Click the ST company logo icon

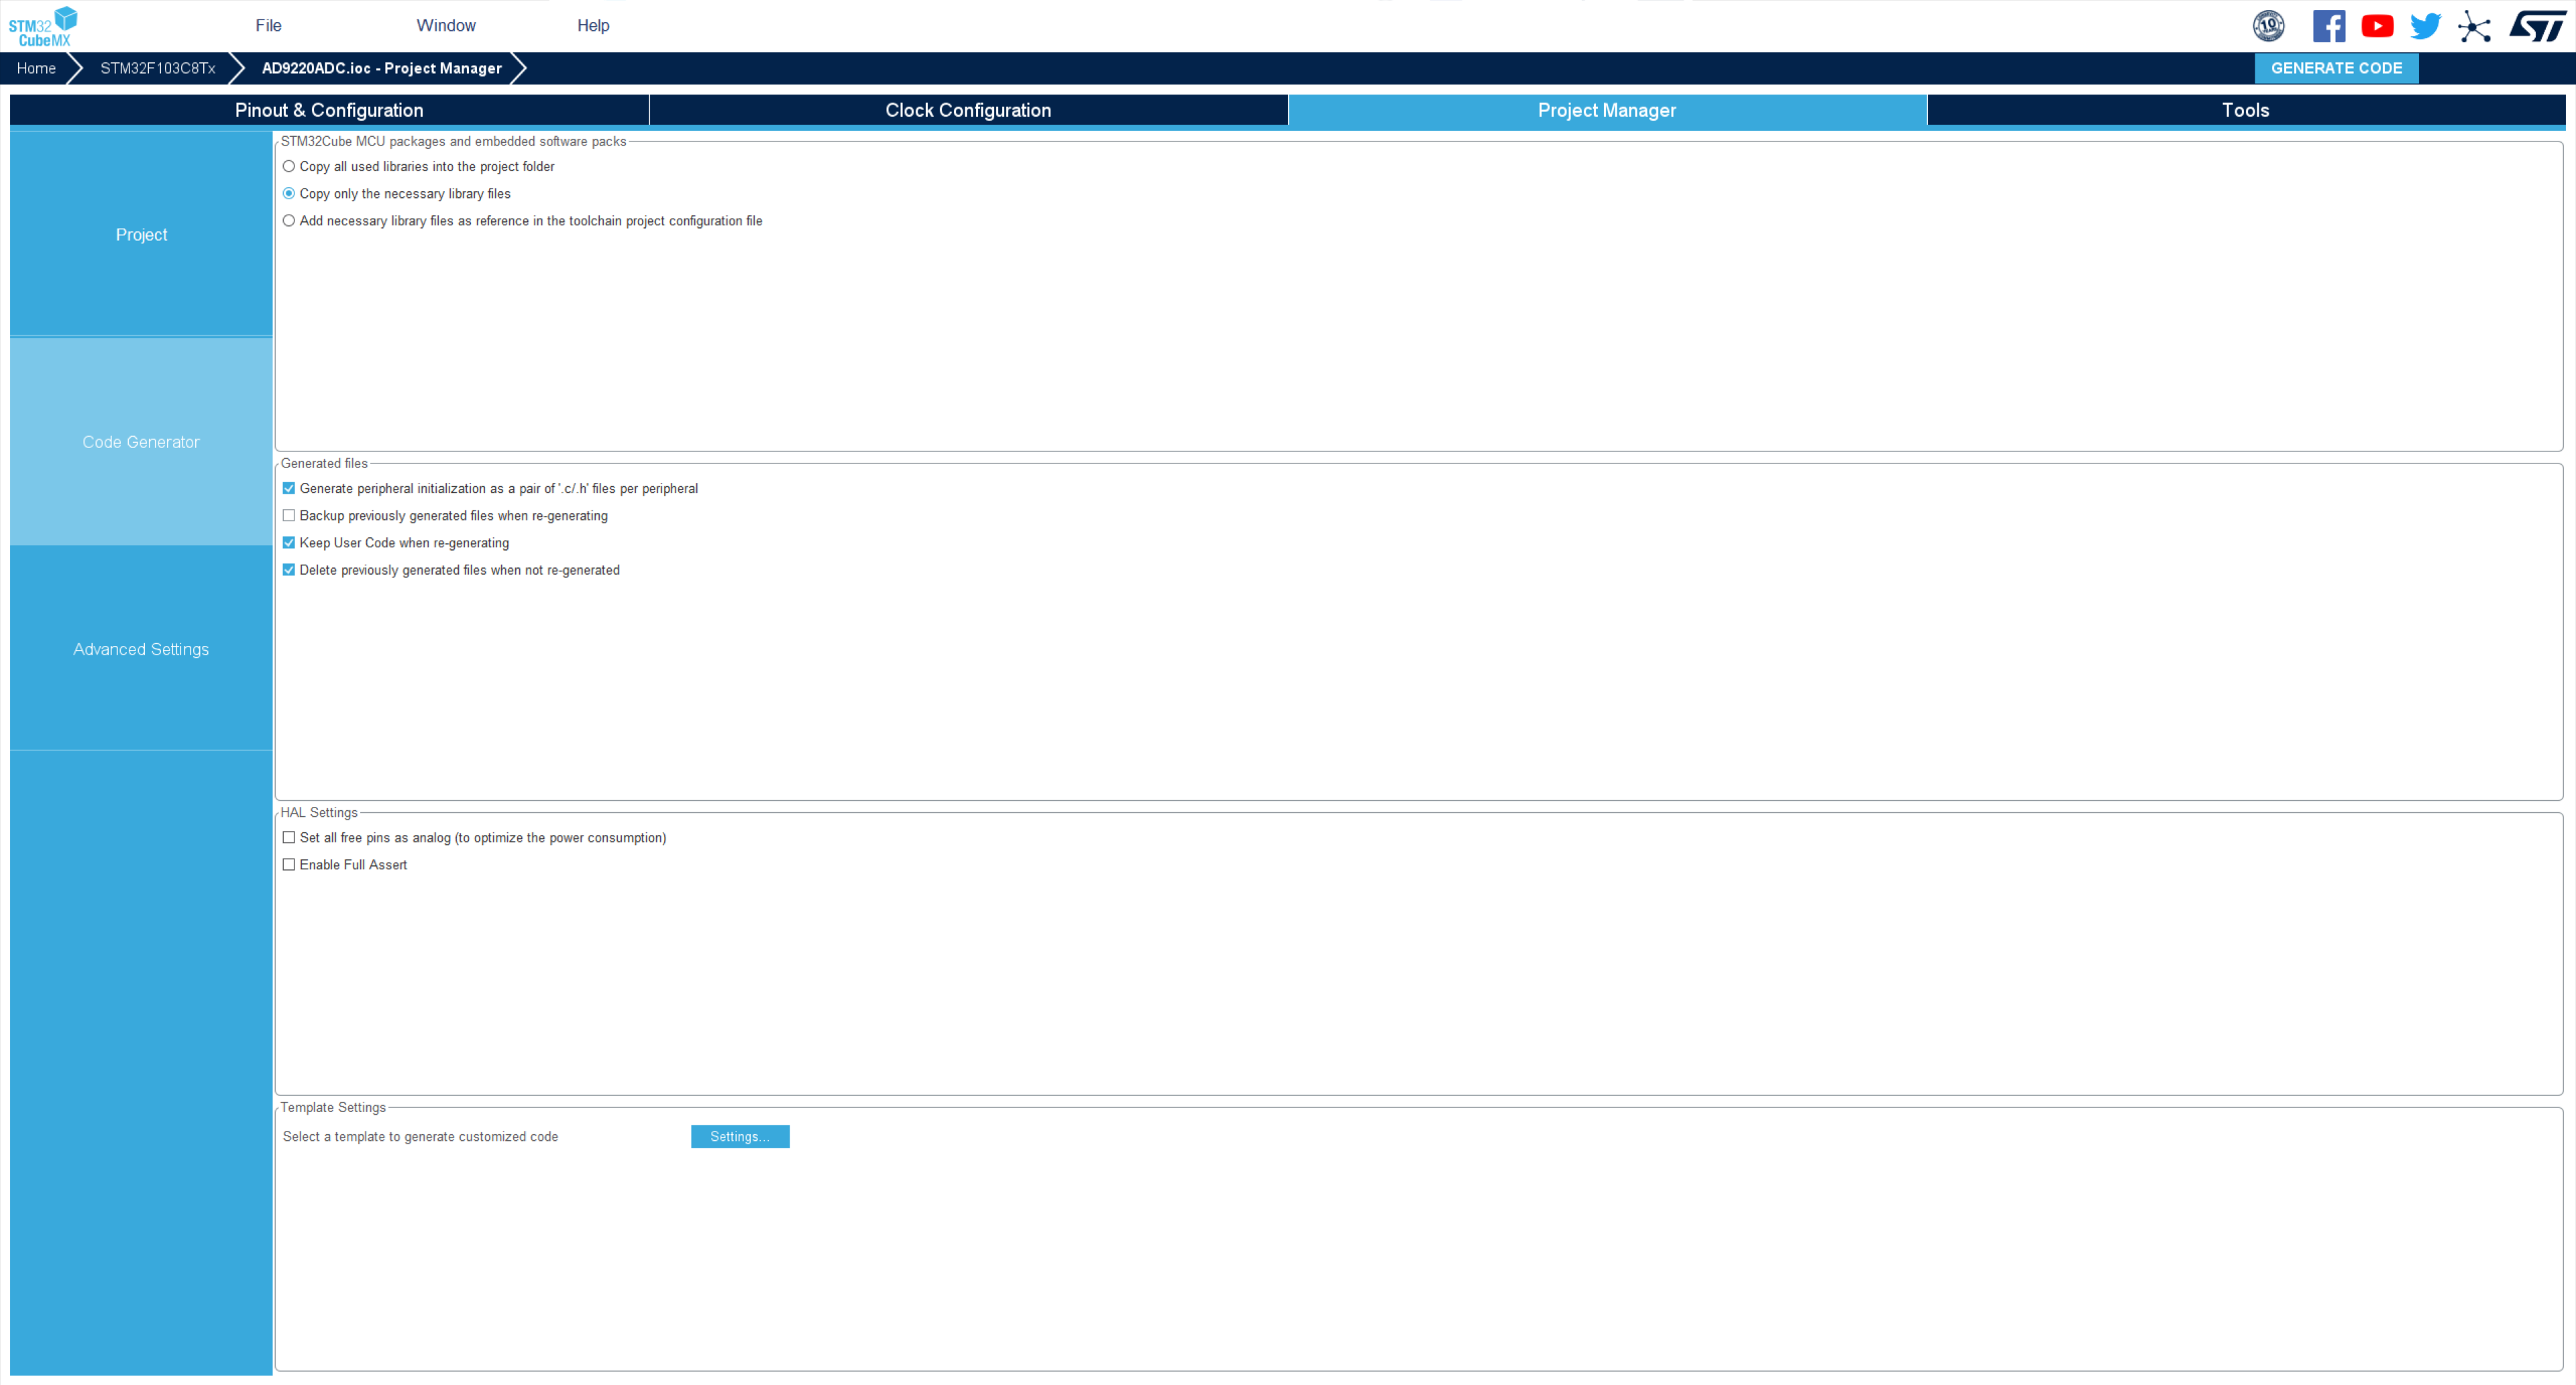point(2536,26)
